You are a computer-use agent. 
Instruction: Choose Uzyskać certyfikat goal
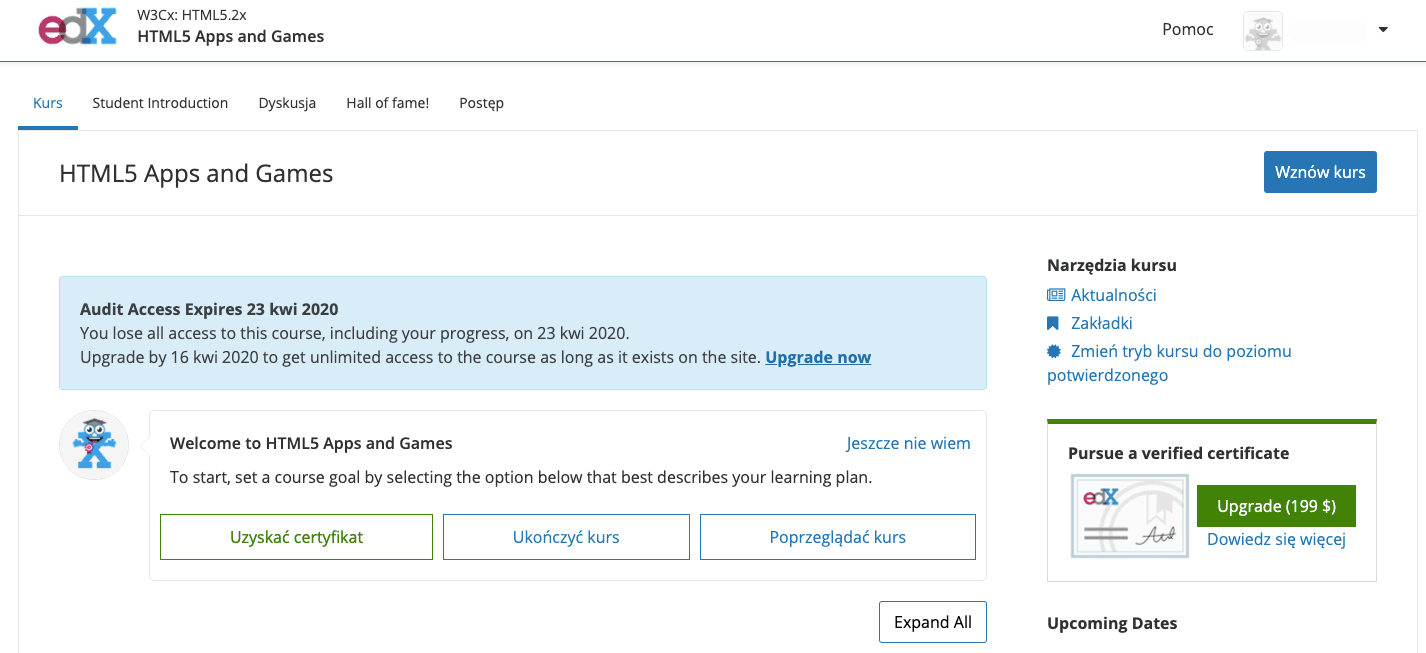coord(296,537)
